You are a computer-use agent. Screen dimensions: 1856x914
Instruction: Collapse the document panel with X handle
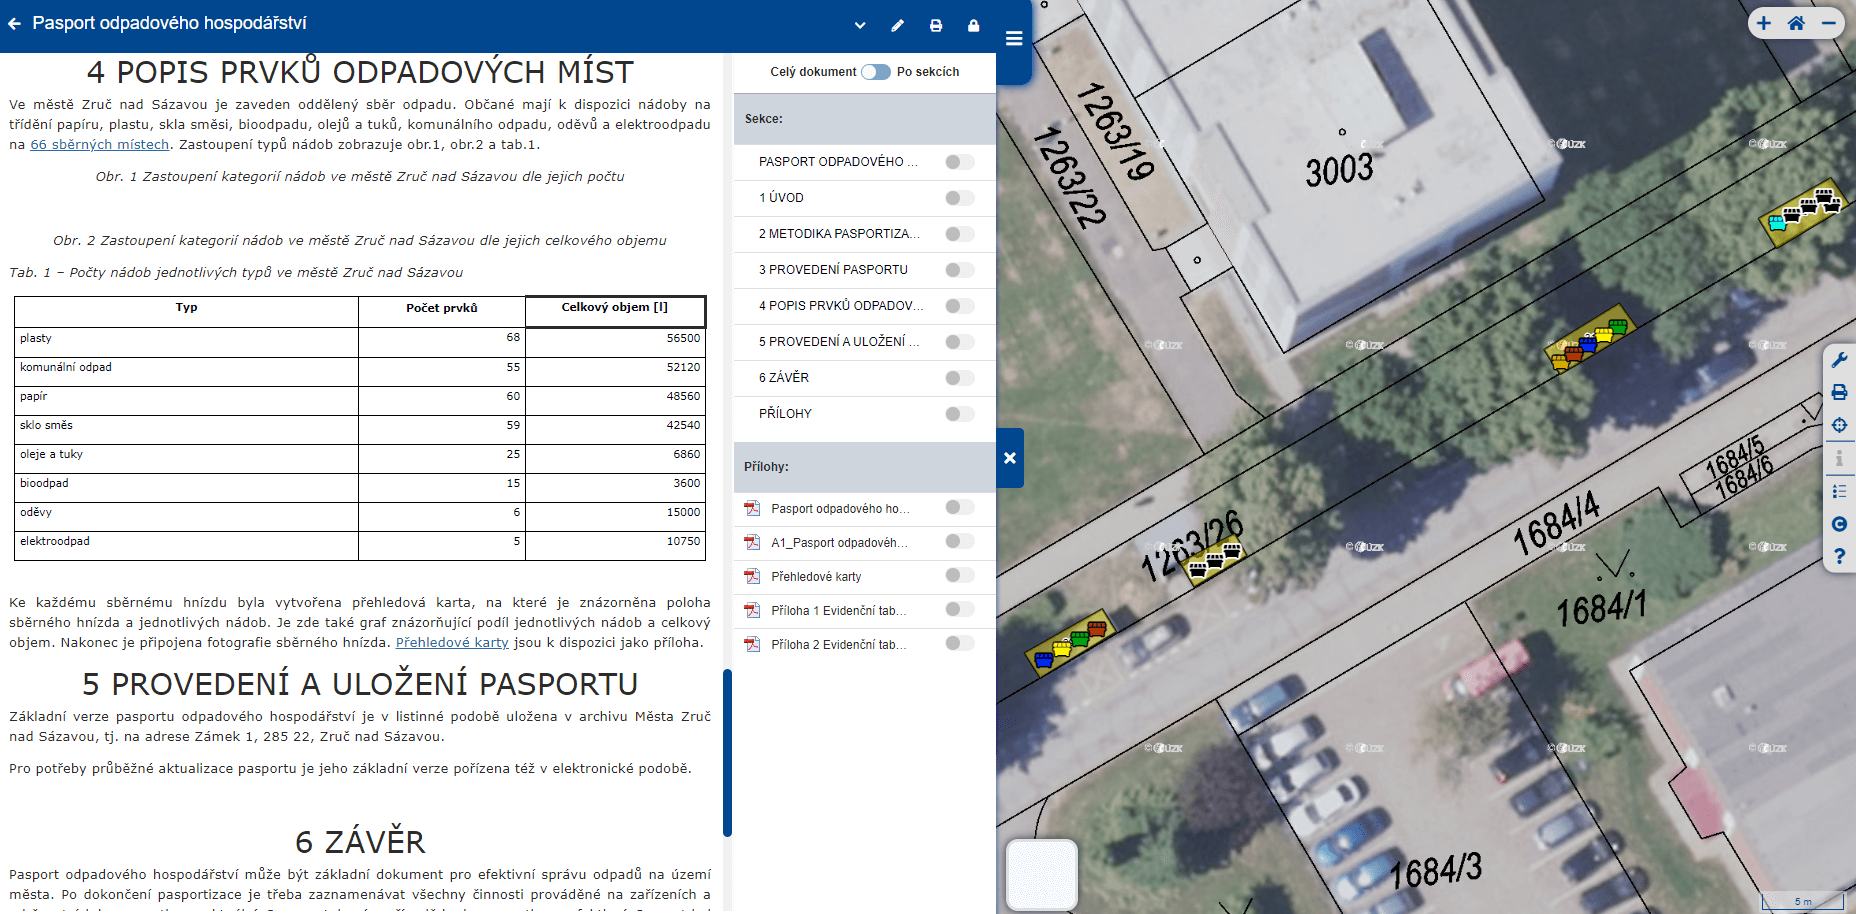(x=1010, y=458)
